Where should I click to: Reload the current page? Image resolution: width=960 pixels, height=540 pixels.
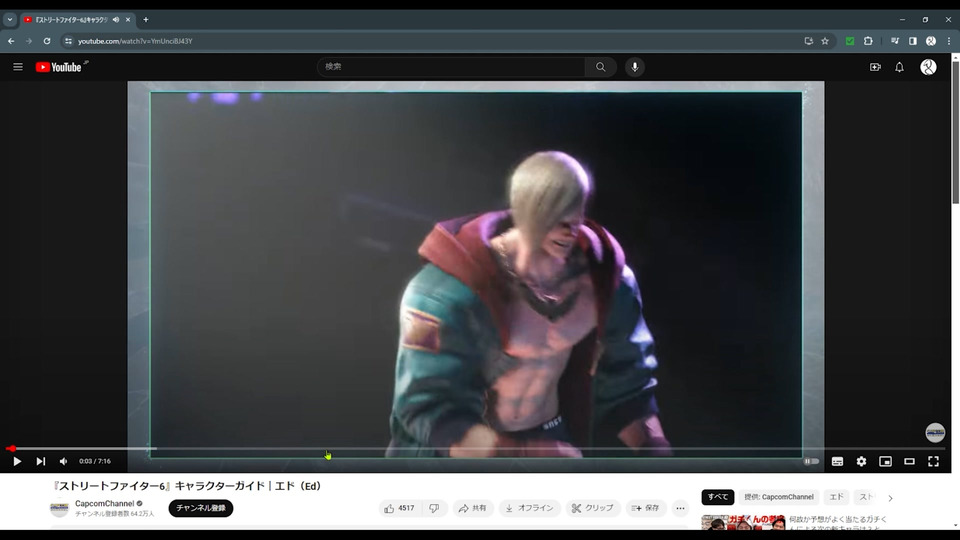(47, 41)
